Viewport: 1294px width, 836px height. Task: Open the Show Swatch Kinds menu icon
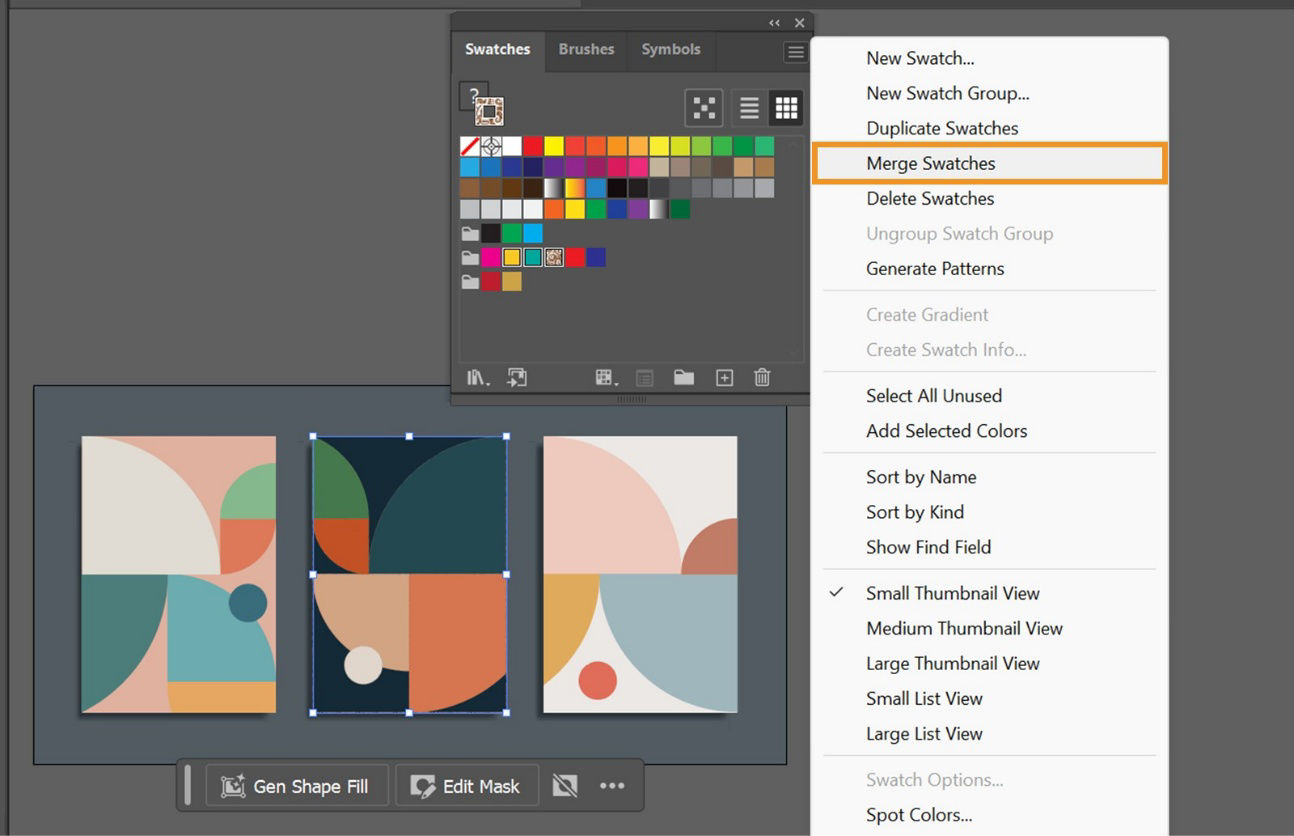pyautogui.click(x=604, y=378)
